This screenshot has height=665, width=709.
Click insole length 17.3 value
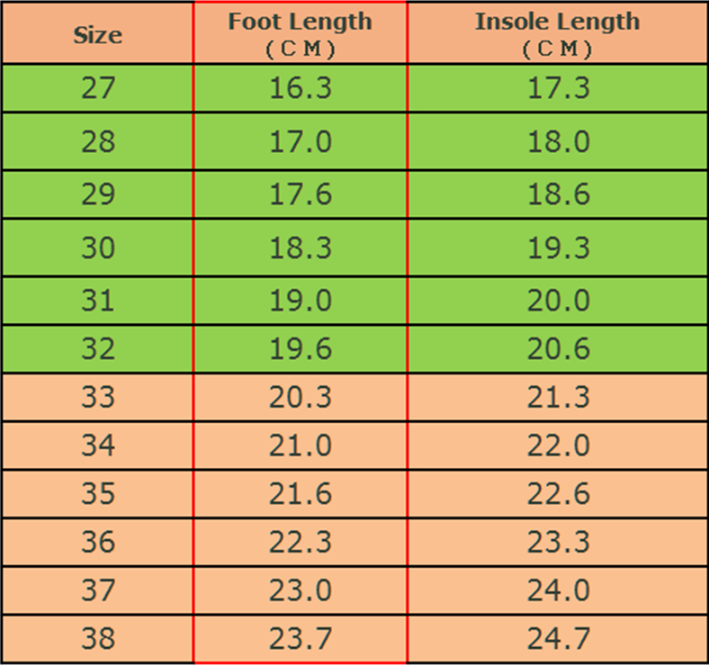coord(558,88)
